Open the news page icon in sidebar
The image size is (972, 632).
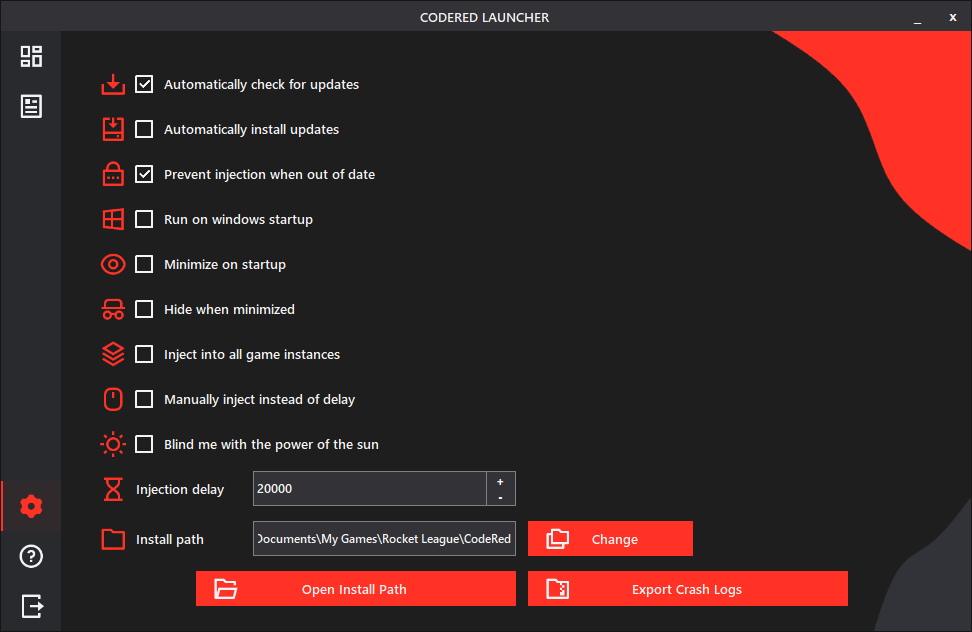pos(31,107)
